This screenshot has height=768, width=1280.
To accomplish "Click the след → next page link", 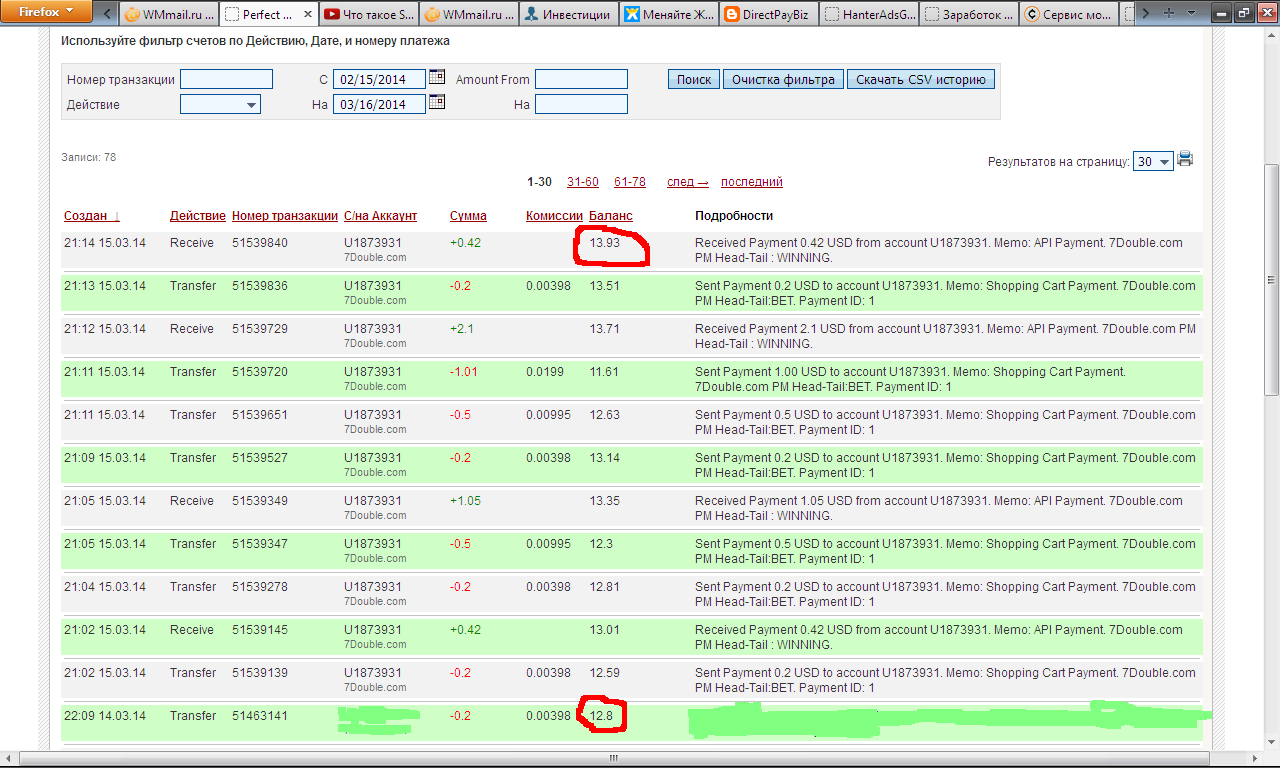I will point(688,182).
